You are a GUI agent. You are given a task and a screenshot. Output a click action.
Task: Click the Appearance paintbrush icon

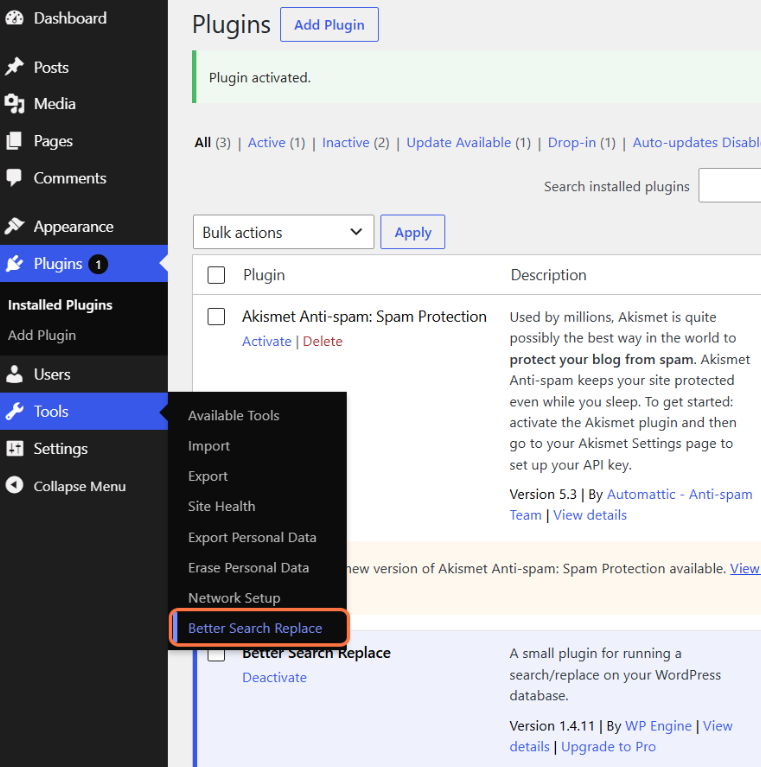tap(15, 226)
